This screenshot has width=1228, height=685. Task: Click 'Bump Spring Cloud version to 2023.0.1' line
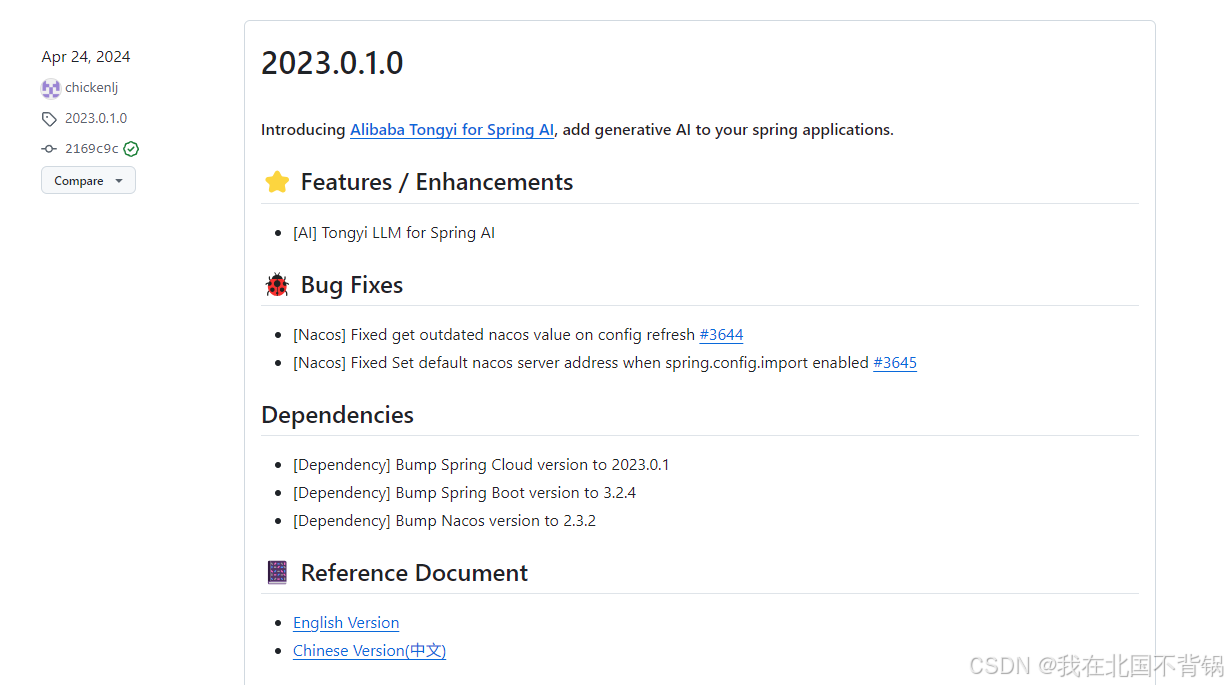481,465
